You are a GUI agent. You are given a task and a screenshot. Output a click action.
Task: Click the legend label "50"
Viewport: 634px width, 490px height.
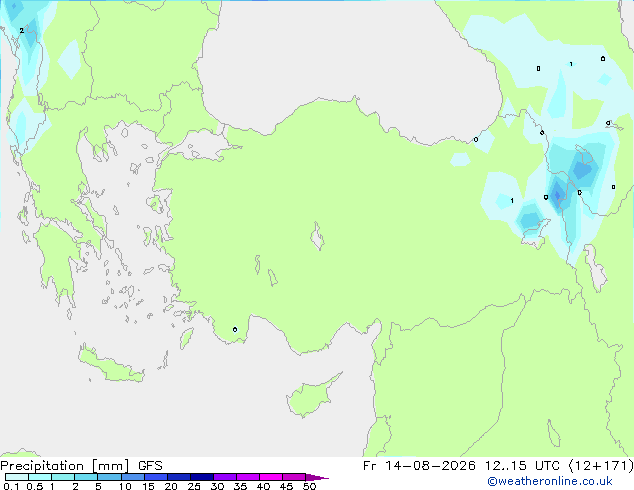pyautogui.click(x=309, y=486)
